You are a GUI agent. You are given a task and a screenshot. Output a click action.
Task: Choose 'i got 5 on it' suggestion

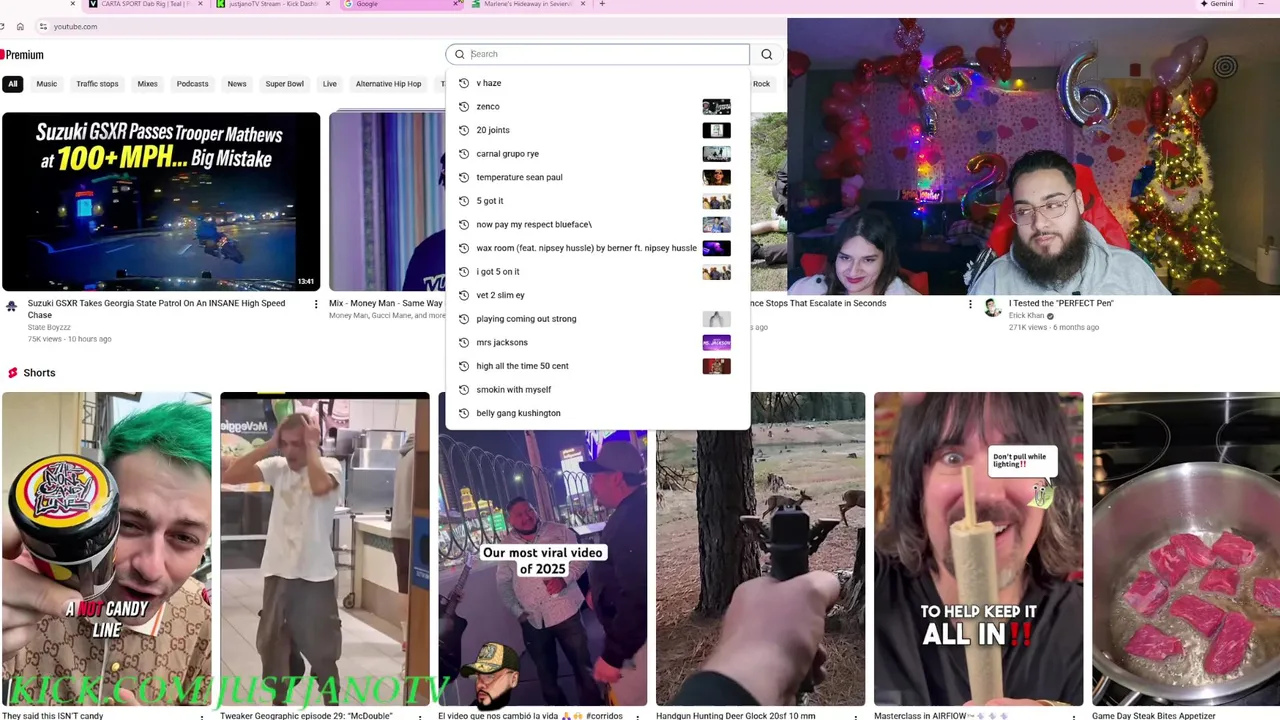coord(597,271)
